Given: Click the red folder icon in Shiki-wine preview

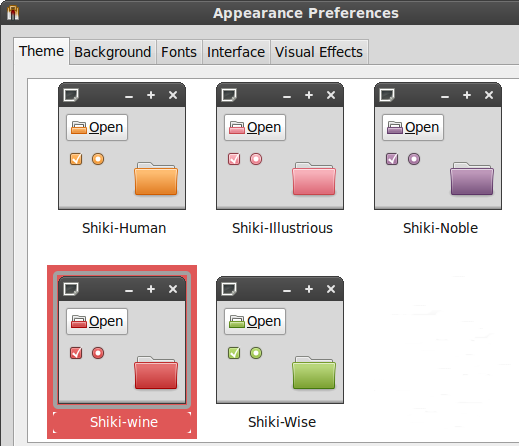Looking at the screenshot, I should pos(156,373).
